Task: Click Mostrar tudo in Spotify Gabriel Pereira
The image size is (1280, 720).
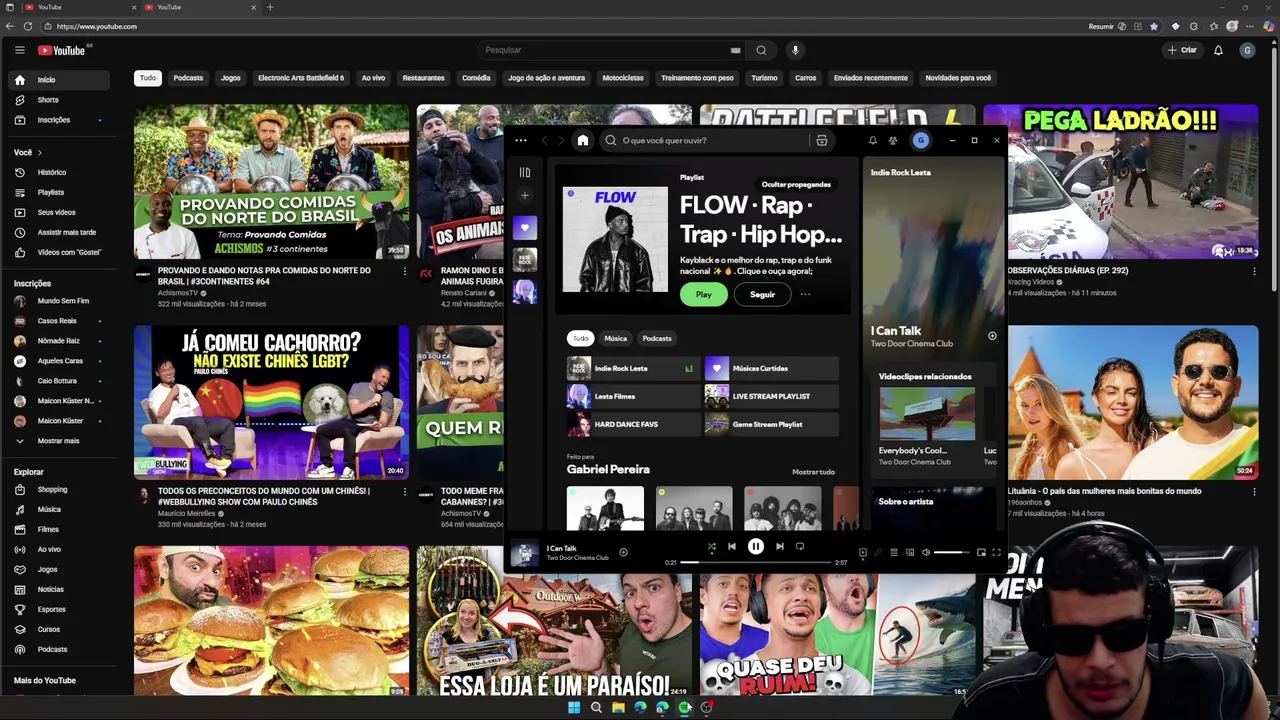Action: (813, 472)
